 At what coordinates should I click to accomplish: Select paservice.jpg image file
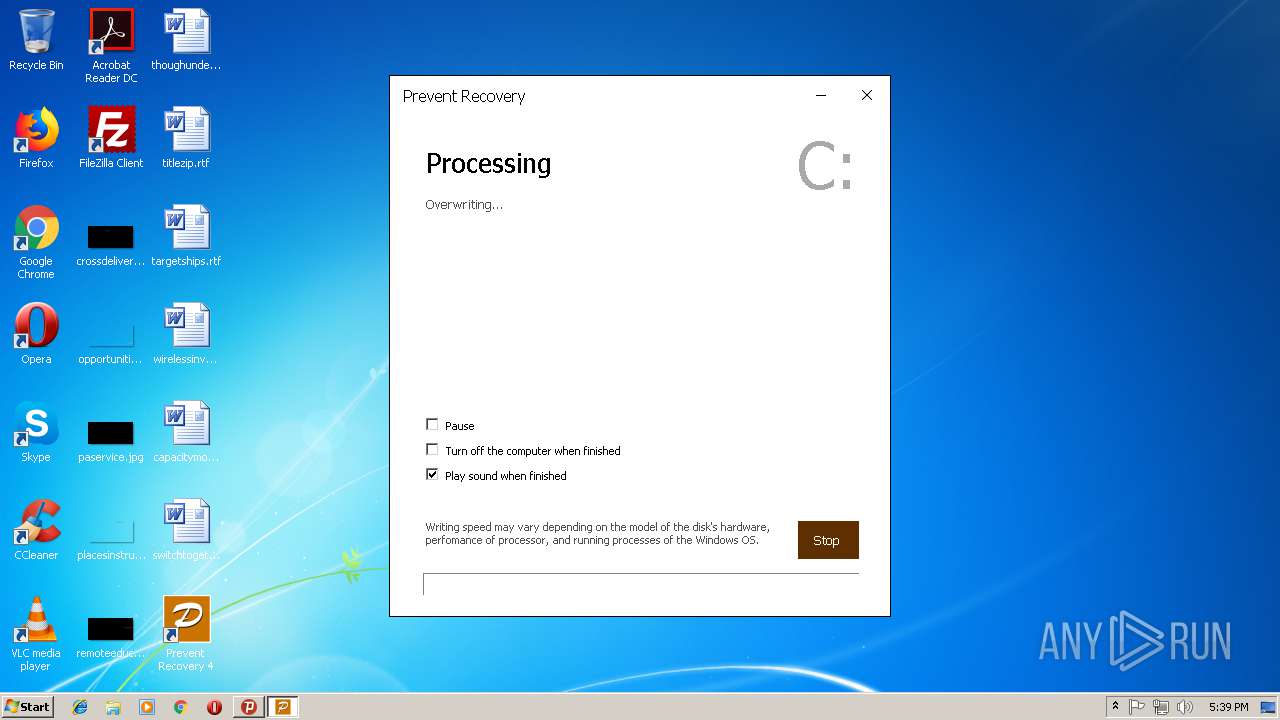[111, 442]
